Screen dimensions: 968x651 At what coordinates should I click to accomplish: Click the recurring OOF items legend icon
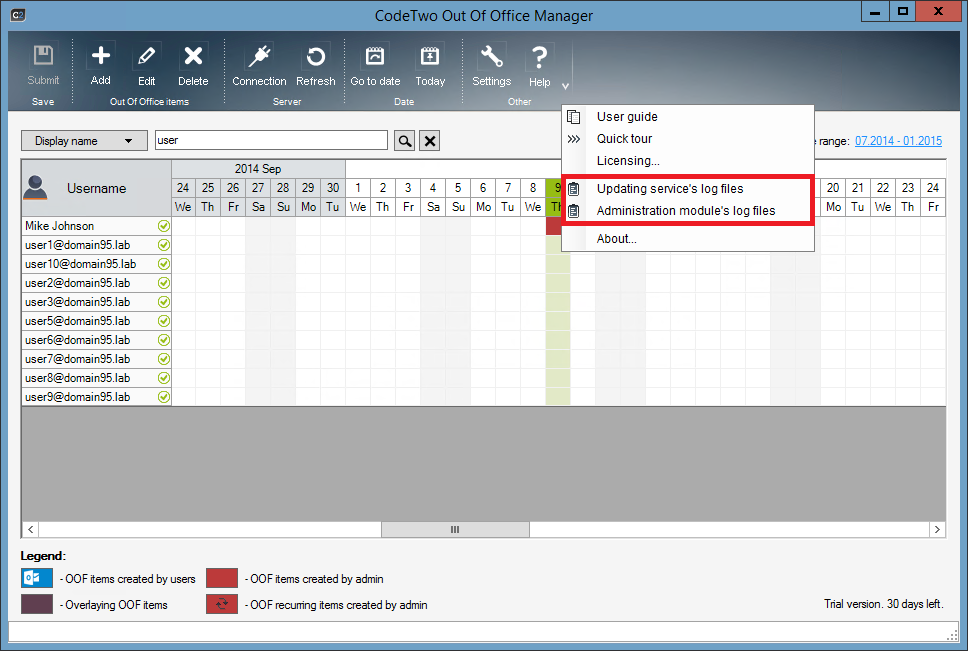click(222, 604)
